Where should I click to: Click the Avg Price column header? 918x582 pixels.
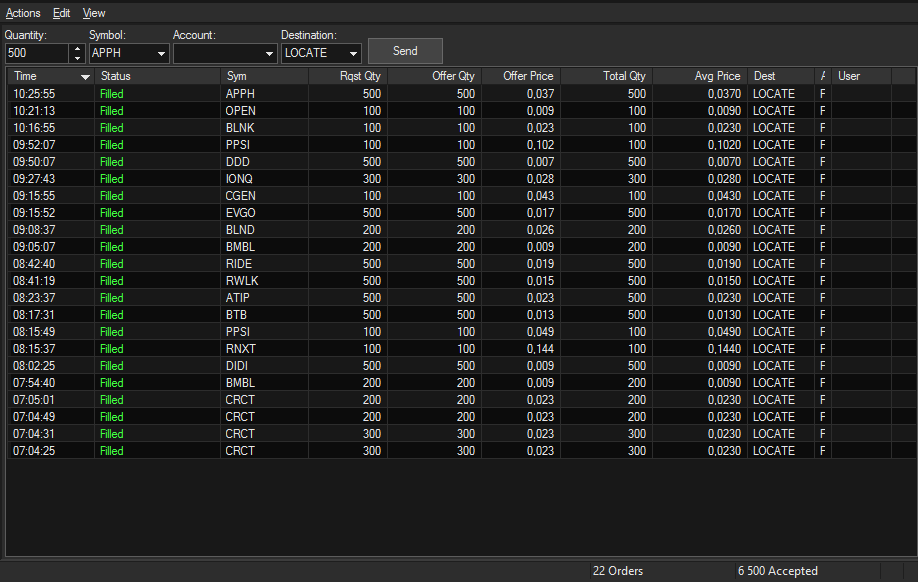[x=717, y=76]
